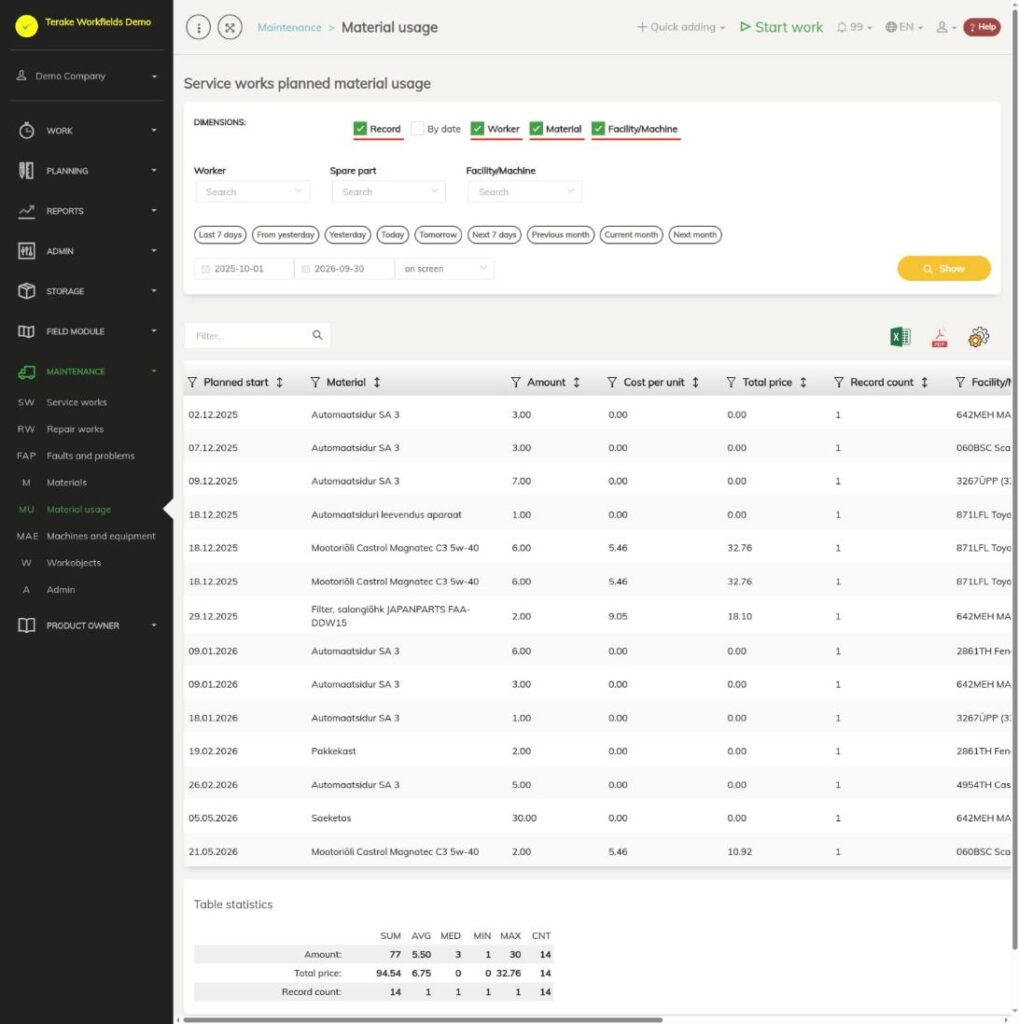This screenshot has width=1019, height=1024.
Task: Expand the Admin sidebar section
Action: (87, 251)
